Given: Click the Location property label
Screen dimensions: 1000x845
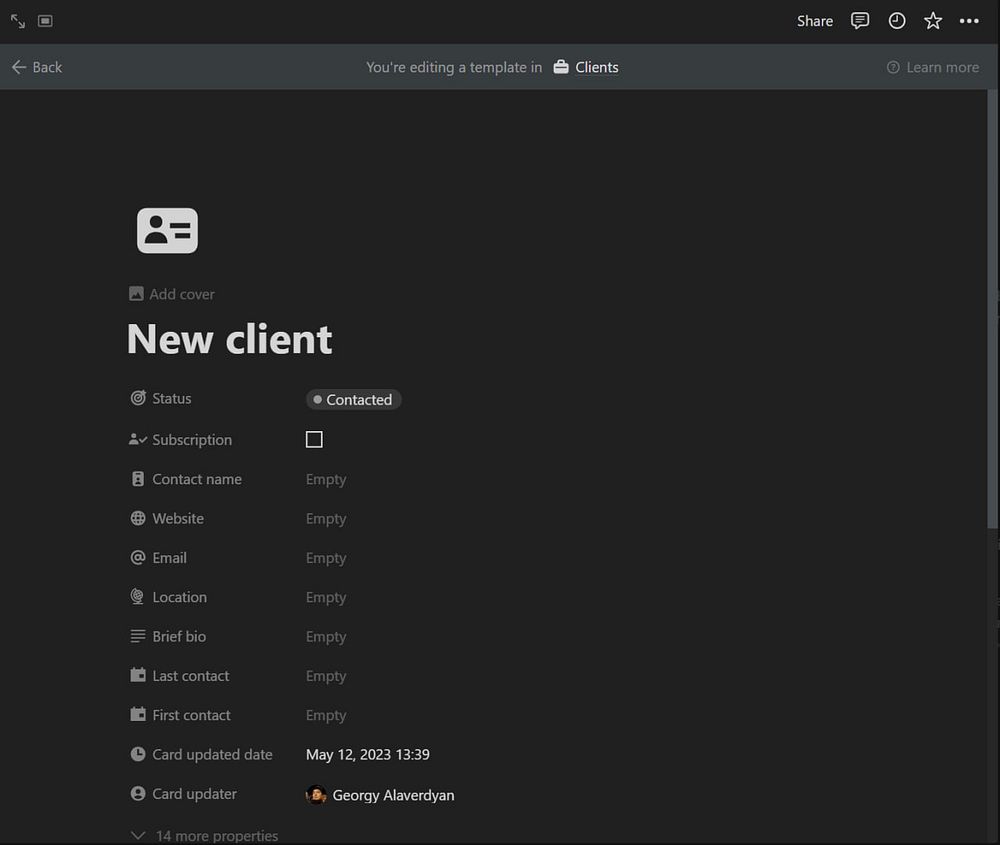Looking at the screenshot, I should [x=180, y=598].
